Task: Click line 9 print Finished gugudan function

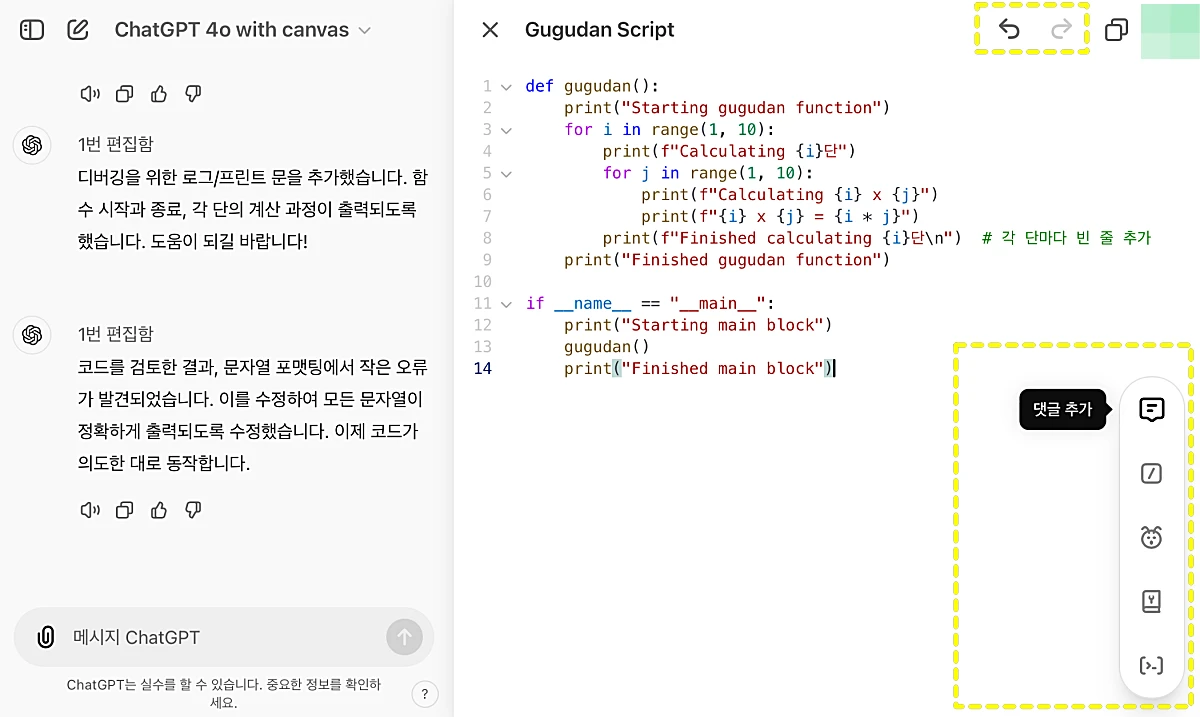Action: tap(727, 260)
